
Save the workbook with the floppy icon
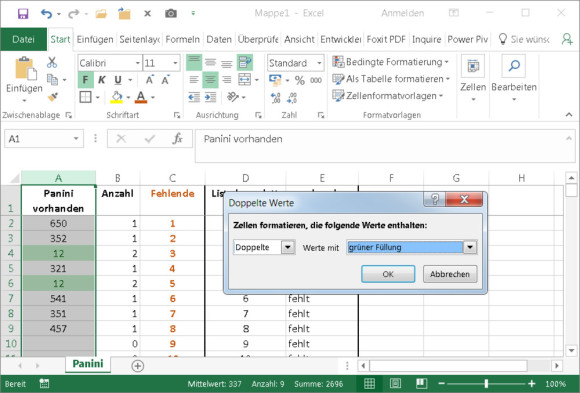click(23, 14)
